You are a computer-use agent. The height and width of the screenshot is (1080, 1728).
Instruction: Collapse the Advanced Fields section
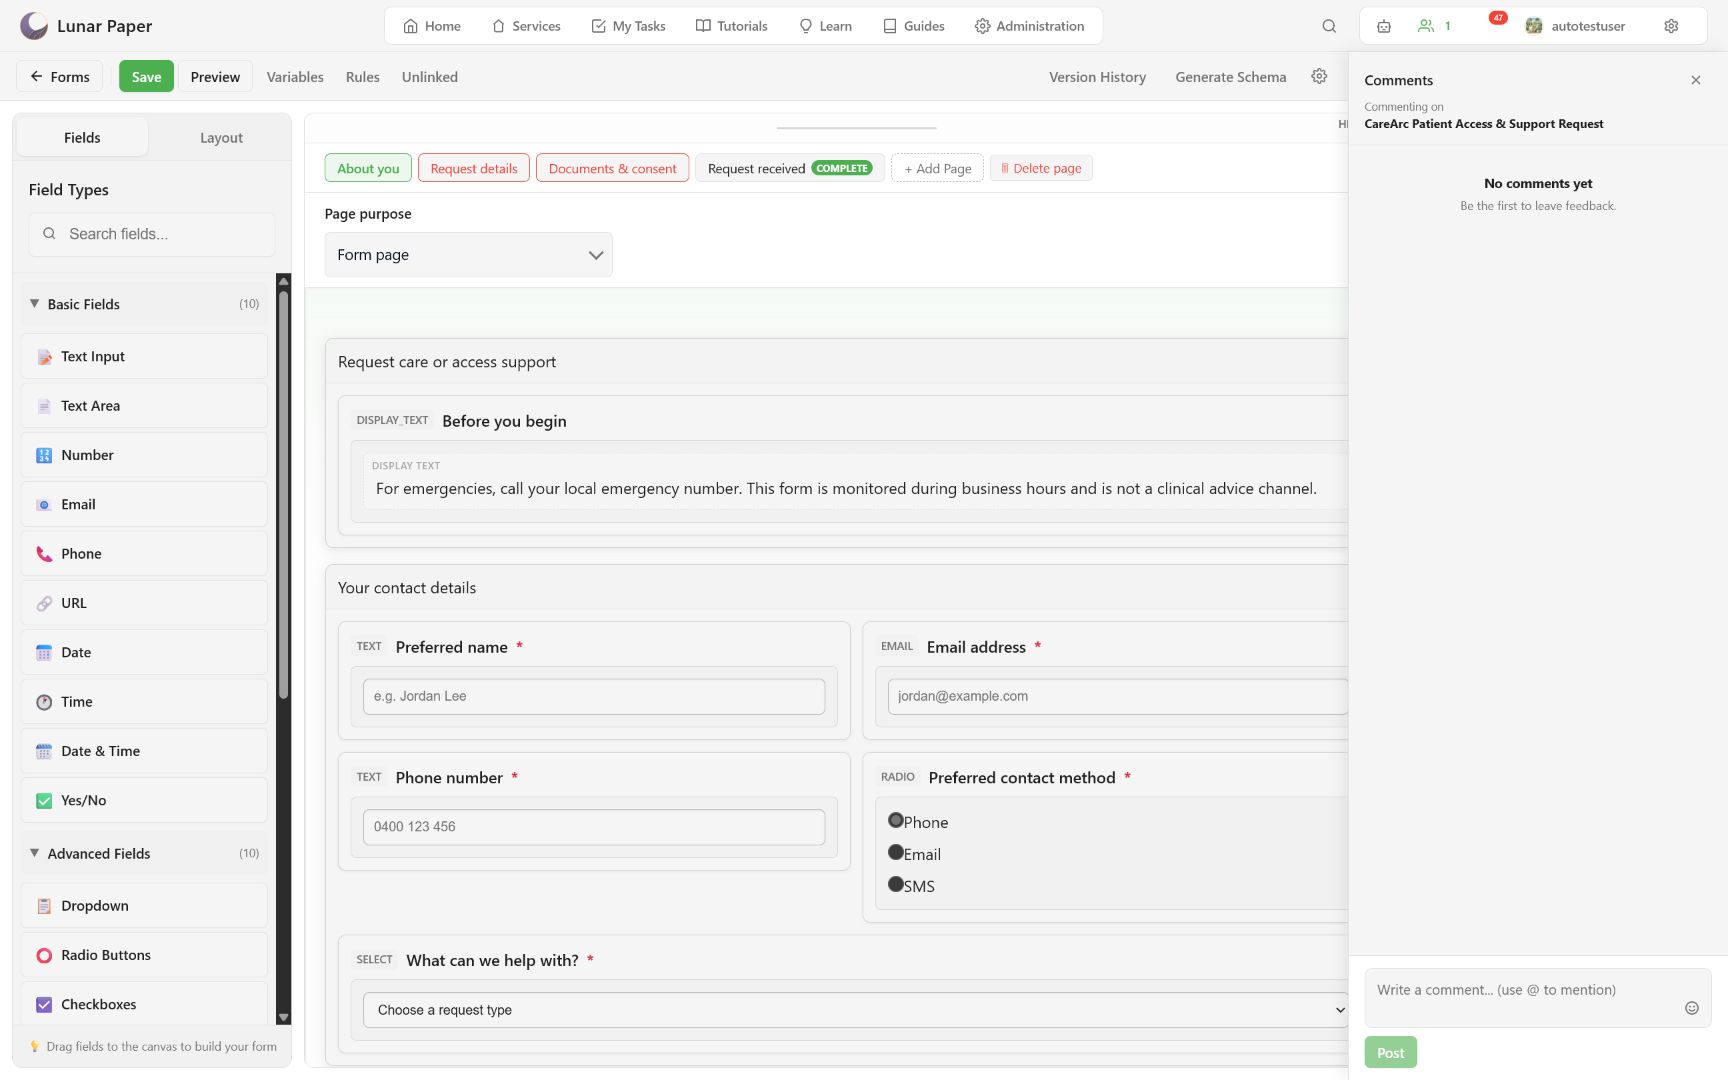click(x=144, y=853)
